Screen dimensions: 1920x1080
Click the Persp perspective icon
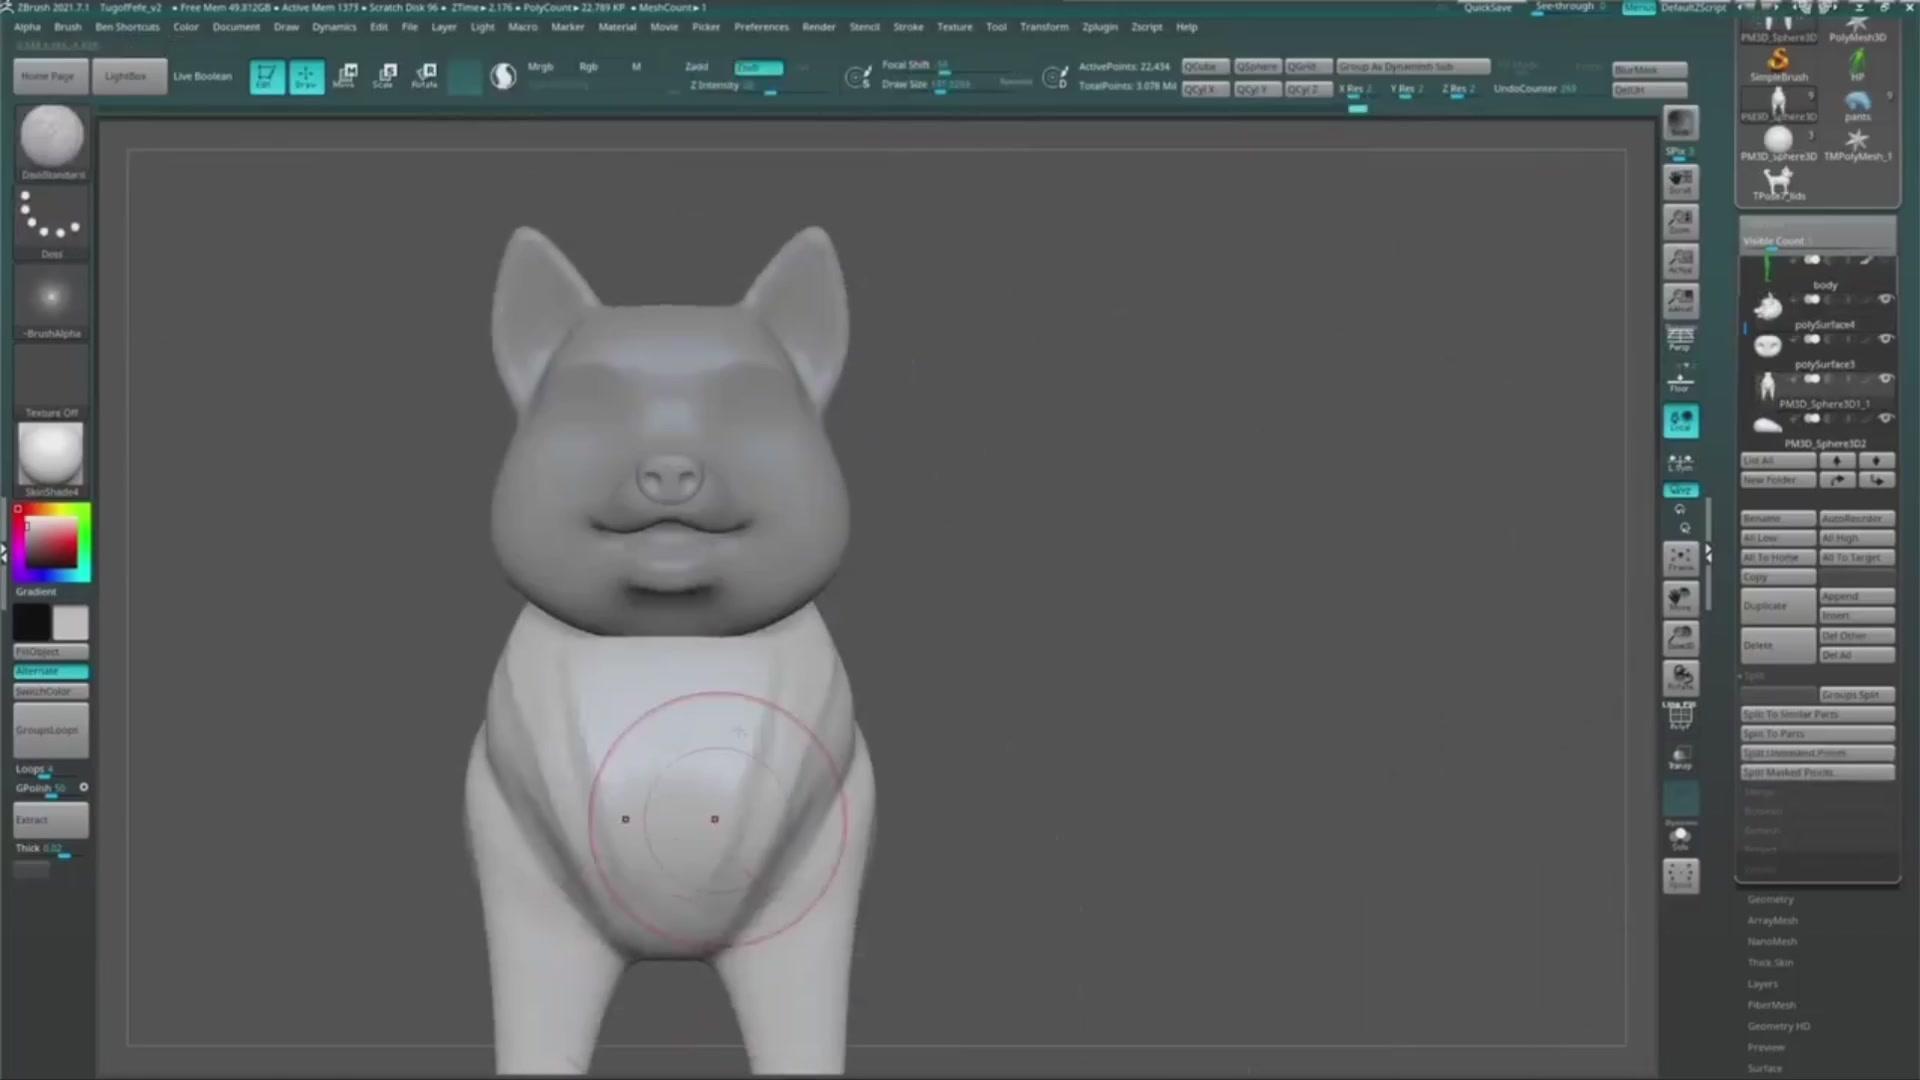pos(1680,339)
